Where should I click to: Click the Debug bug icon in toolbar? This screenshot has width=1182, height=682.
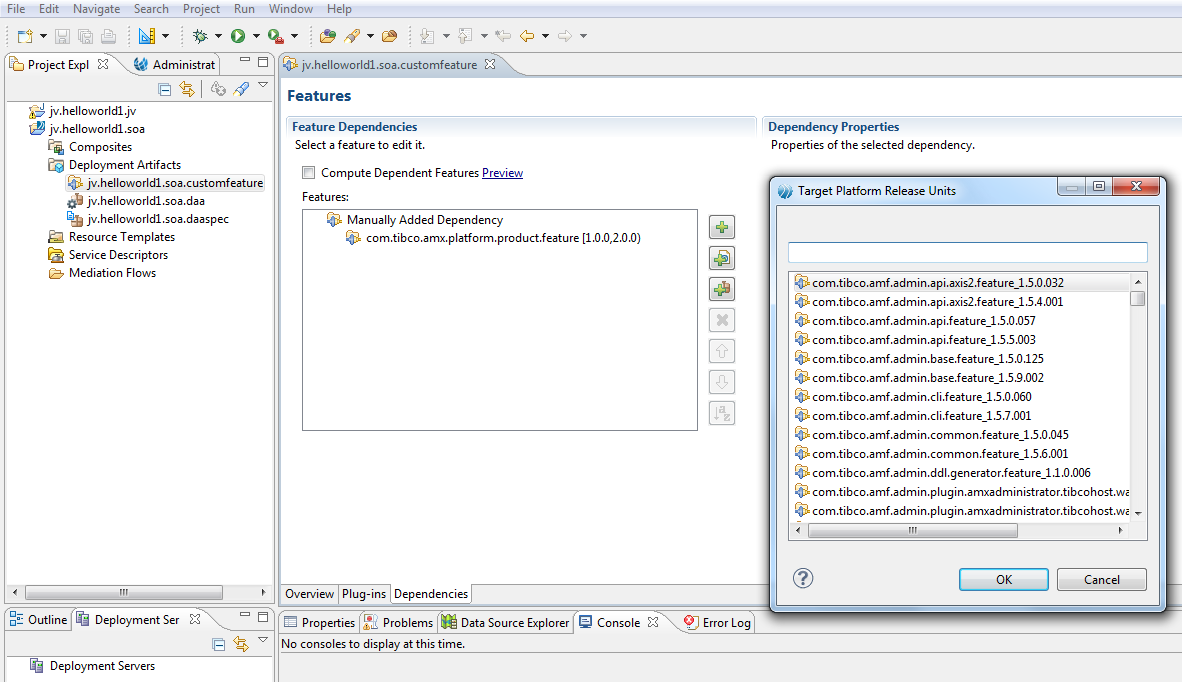(200, 36)
